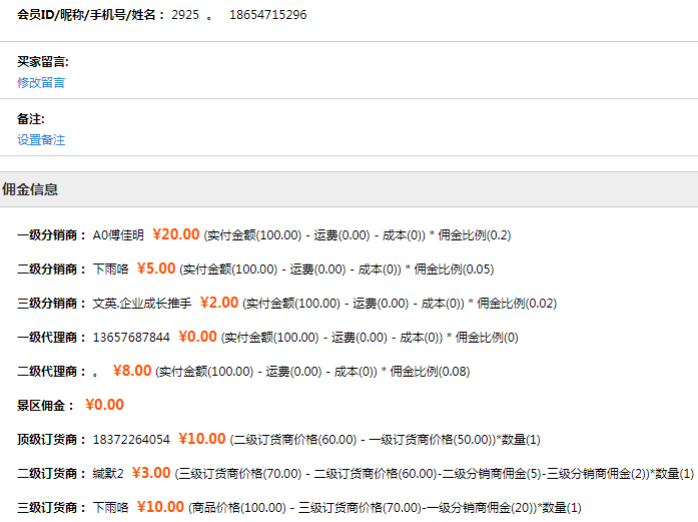698x522 pixels.
Task: Select the ¥2.00 commission amount
Action: pos(219,302)
